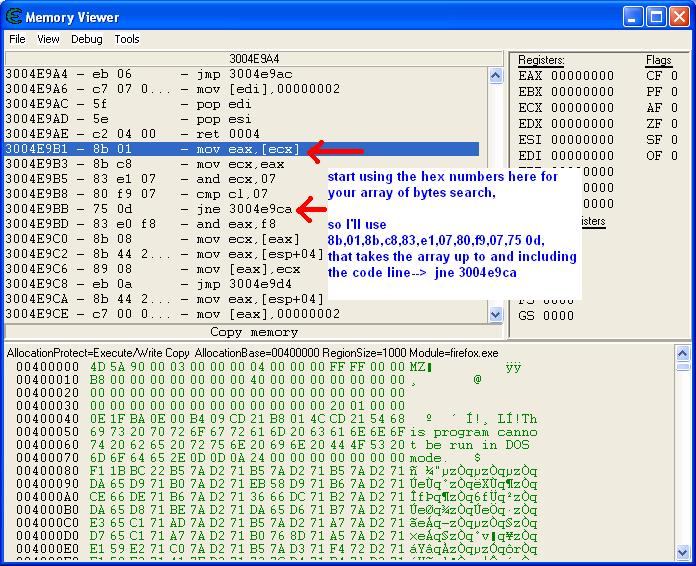Click the EAX register value
Image resolution: width=696 pixels, height=566 pixels.
click(582, 76)
